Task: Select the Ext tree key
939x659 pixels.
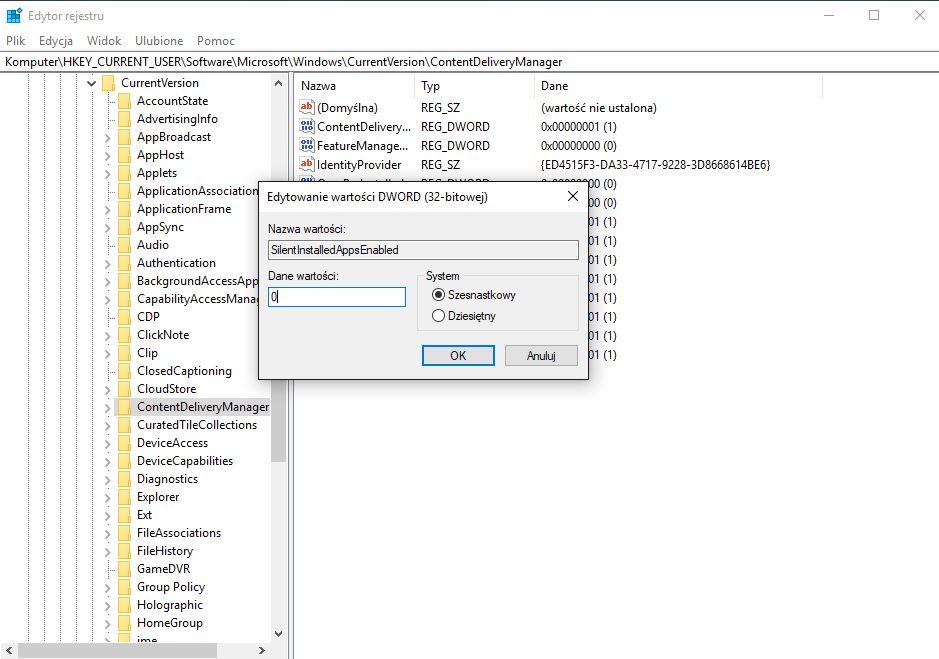Action: tap(144, 515)
